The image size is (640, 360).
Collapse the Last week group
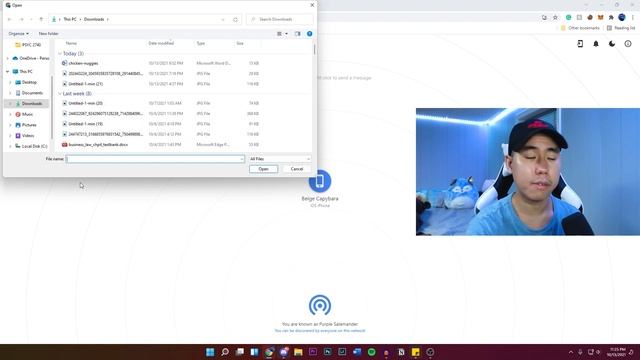pyautogui.click(x=60, y=93)
